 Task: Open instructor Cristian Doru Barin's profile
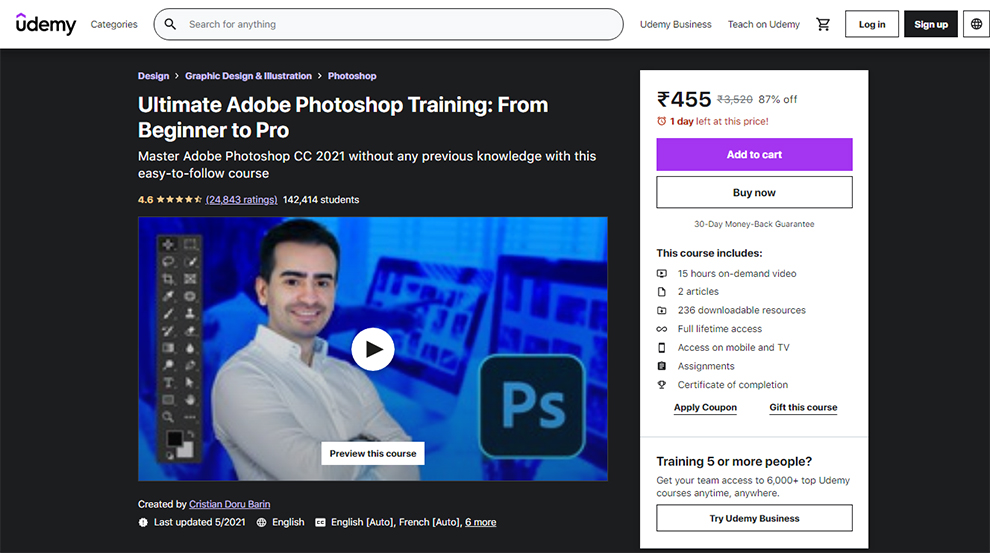[229, 504]
